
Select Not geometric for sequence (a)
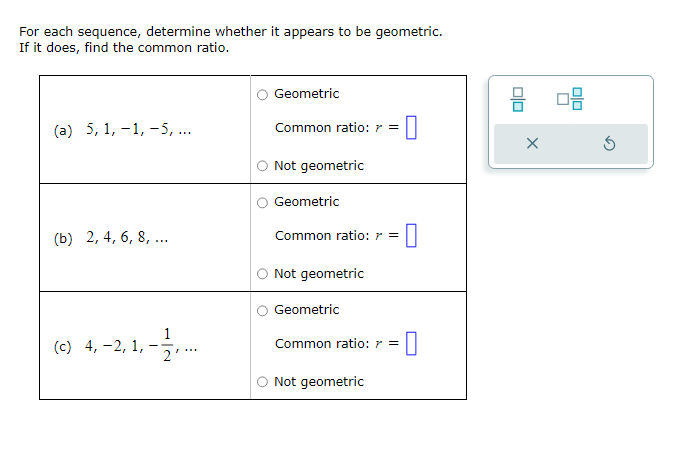point(262,166)
